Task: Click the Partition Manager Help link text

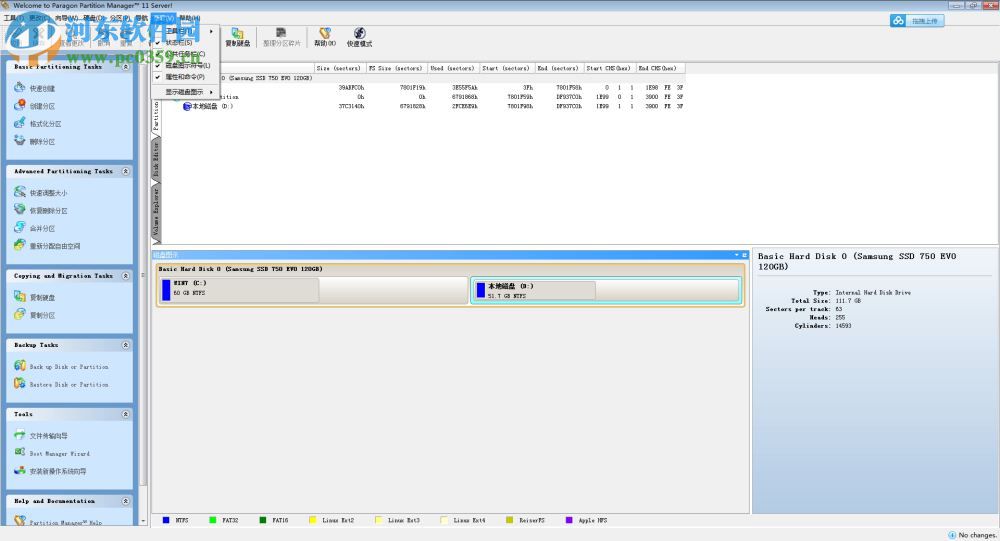Action: click(66, 522)
